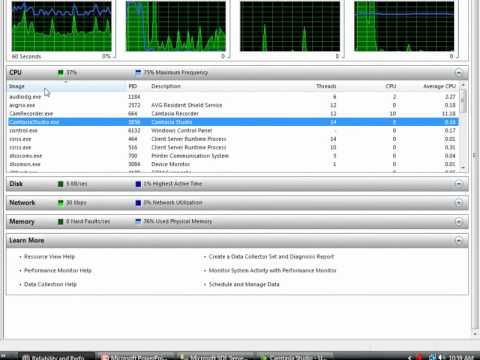Select the Device Monitor process row

[x=233, y=164]
